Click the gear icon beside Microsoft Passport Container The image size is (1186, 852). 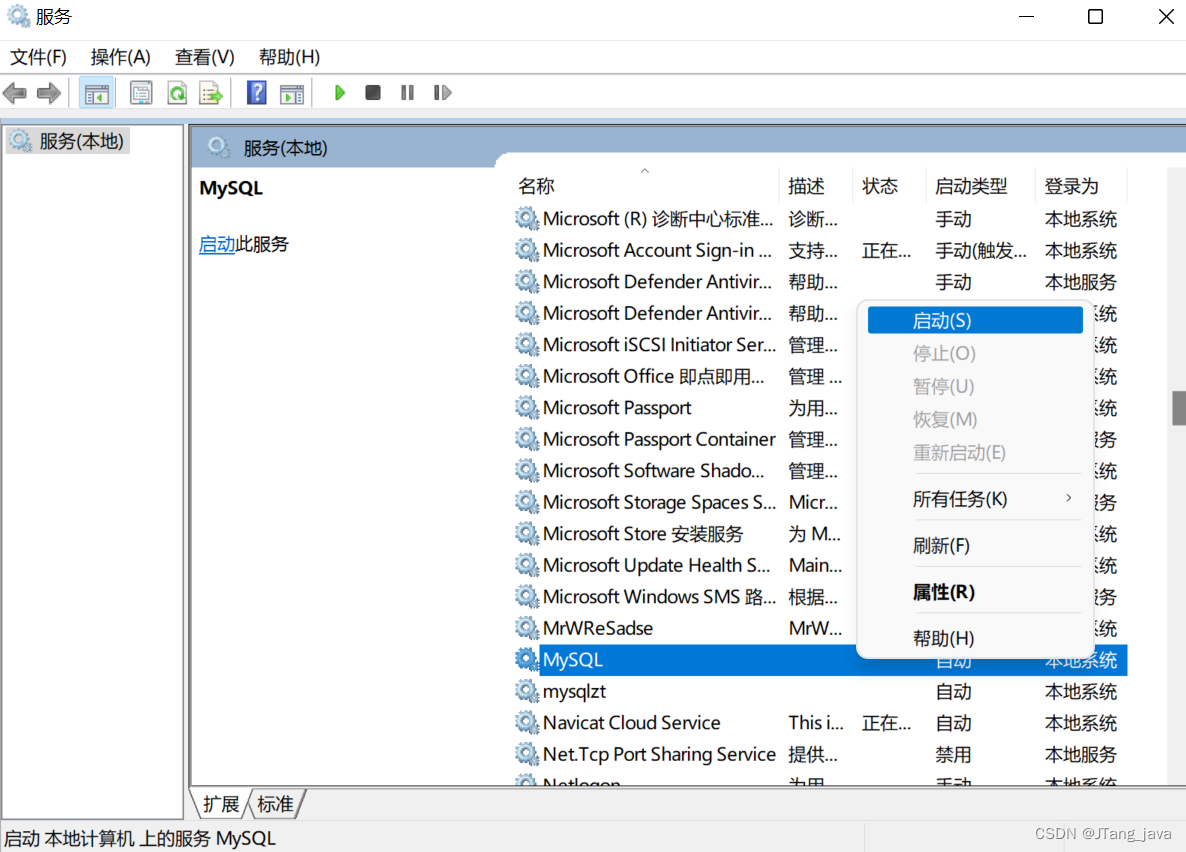point(526,439)
